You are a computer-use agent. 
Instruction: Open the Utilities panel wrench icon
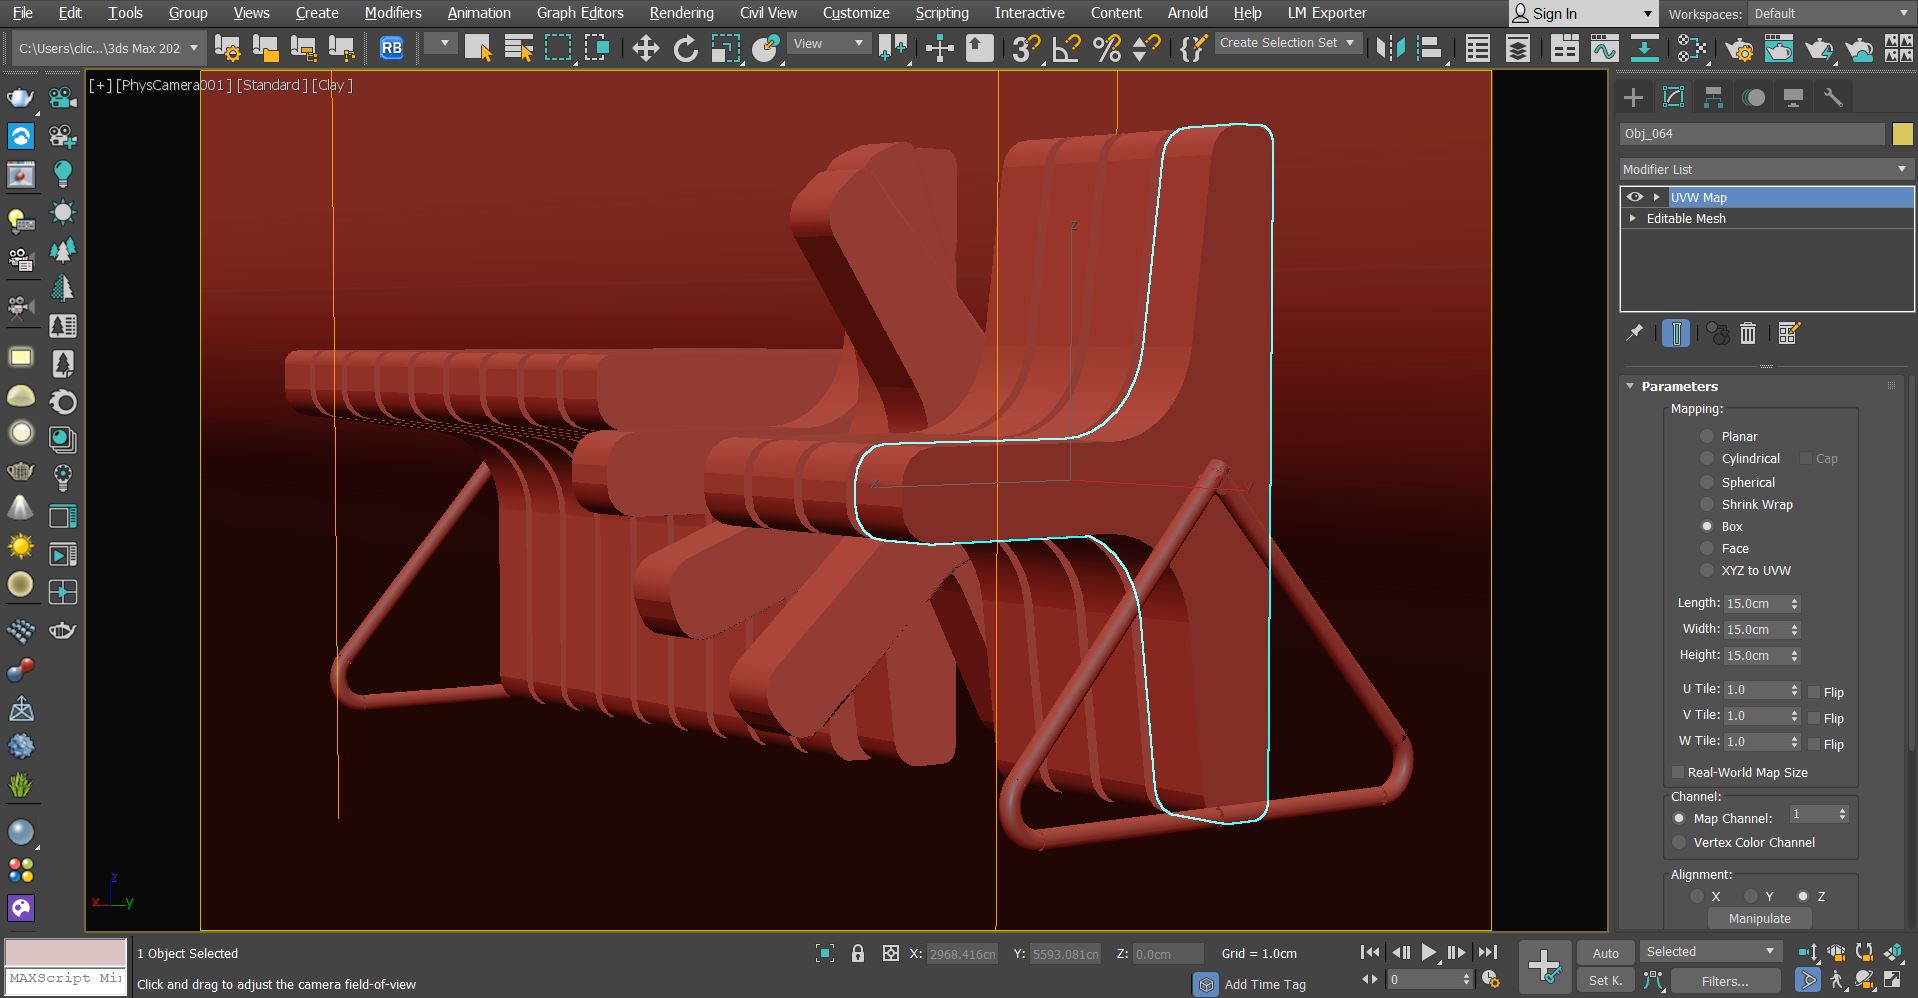point(1833,97)
